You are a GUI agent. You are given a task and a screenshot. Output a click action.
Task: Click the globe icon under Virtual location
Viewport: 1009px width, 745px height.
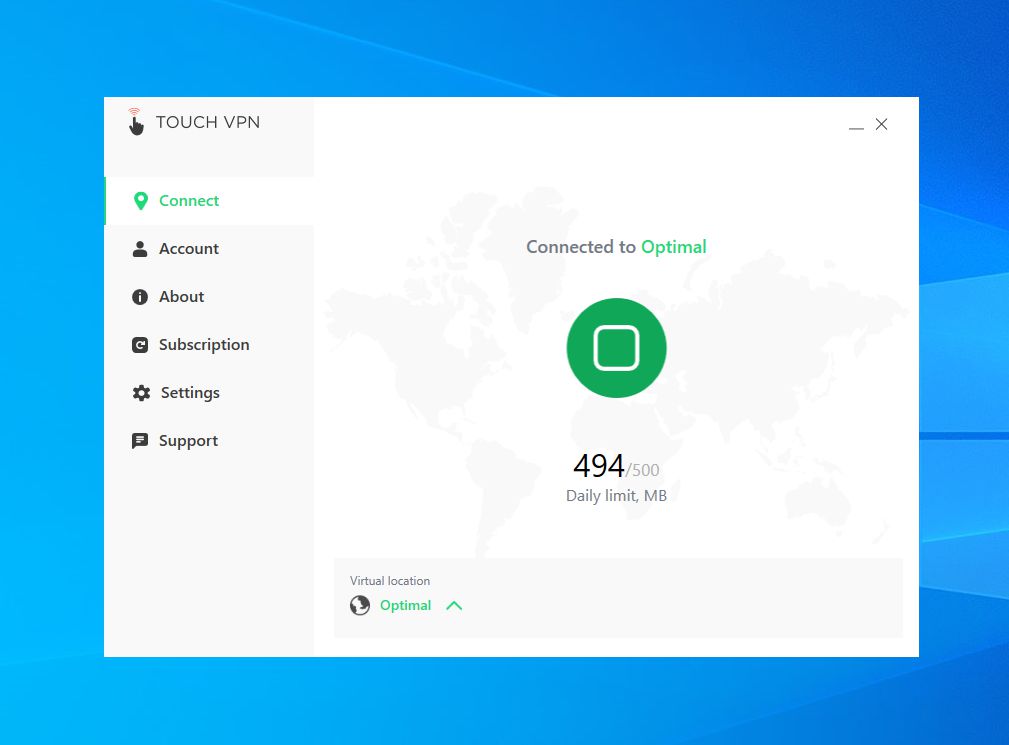pos(360,605)
